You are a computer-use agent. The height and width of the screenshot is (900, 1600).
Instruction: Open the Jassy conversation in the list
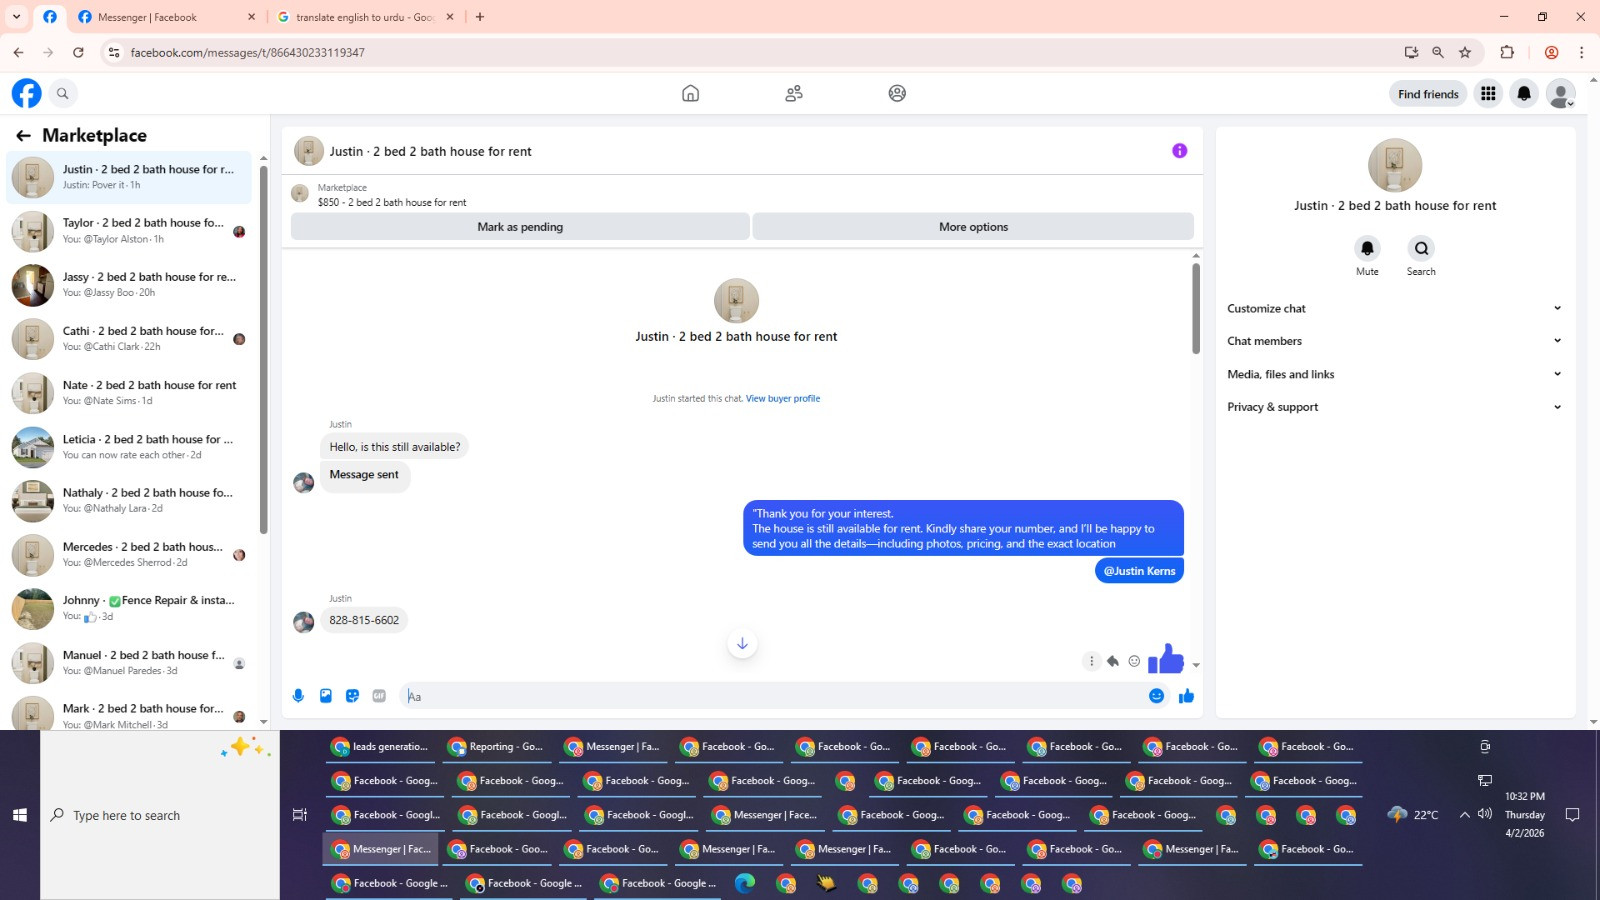(129, 285)
